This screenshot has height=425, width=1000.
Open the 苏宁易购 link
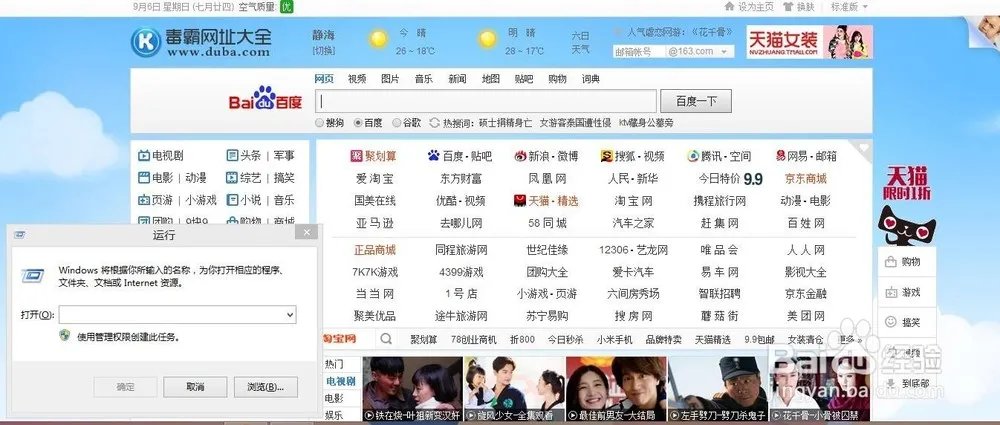click(547, 316)
